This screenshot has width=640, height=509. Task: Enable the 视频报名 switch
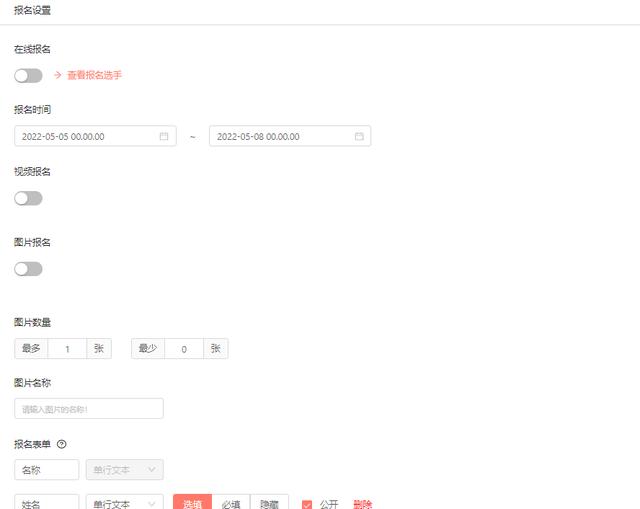28,198
